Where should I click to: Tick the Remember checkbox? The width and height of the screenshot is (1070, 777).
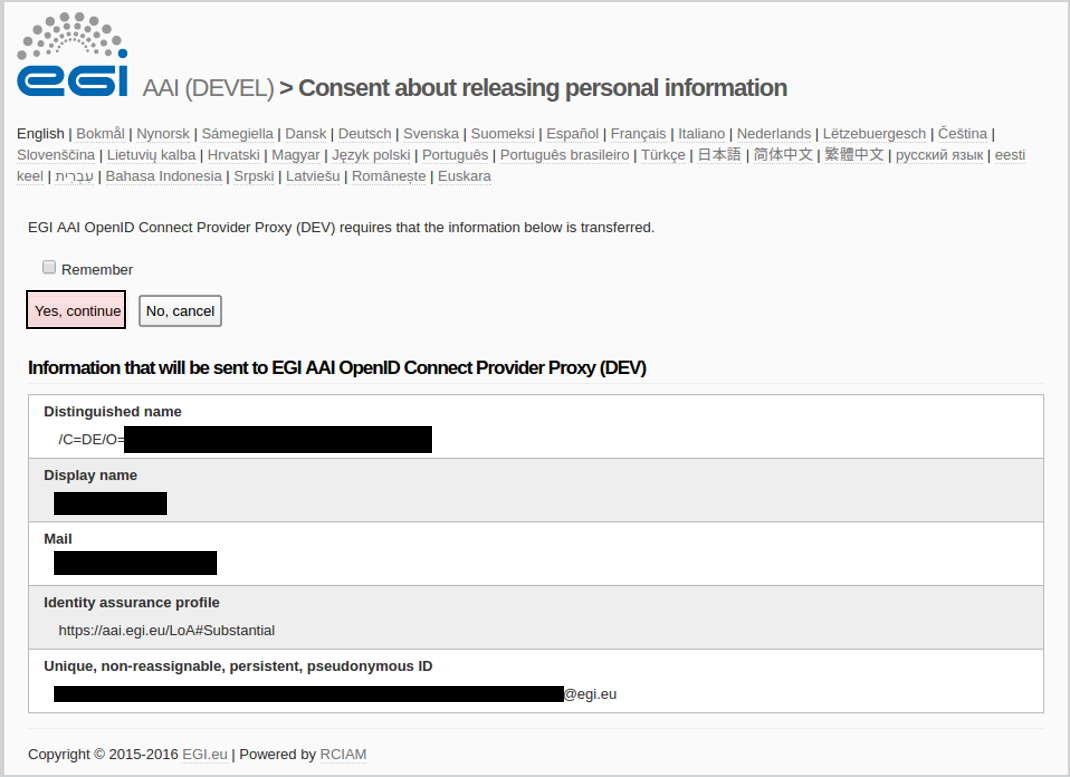[49, 267]
